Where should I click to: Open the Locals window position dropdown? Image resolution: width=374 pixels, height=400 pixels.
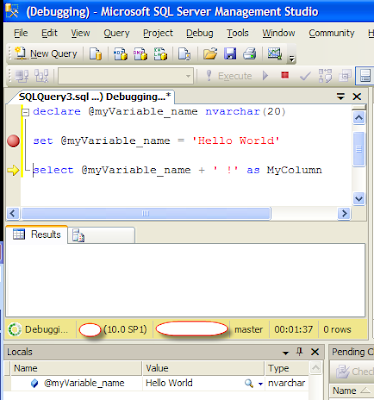coord(286,352)
